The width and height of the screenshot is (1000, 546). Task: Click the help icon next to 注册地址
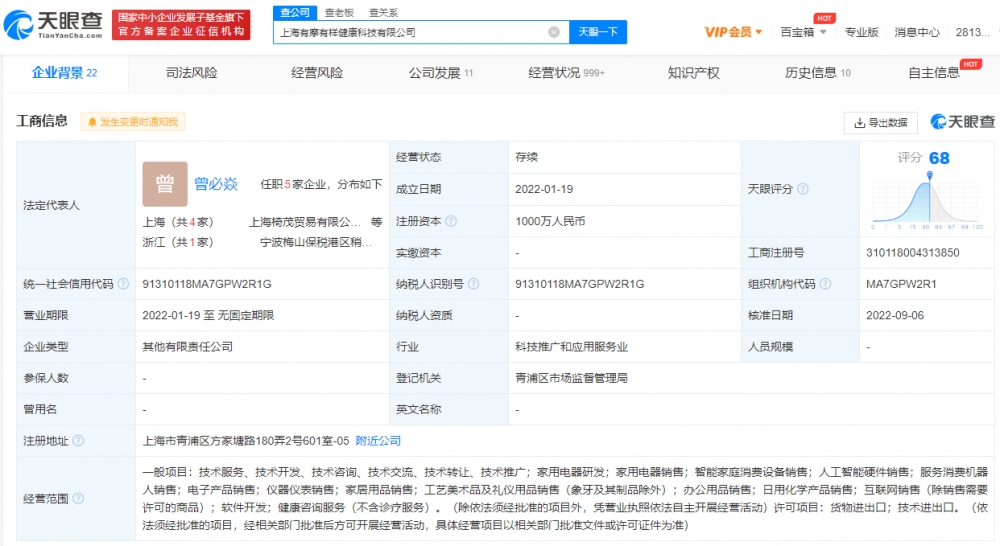[x=78, y=441]
